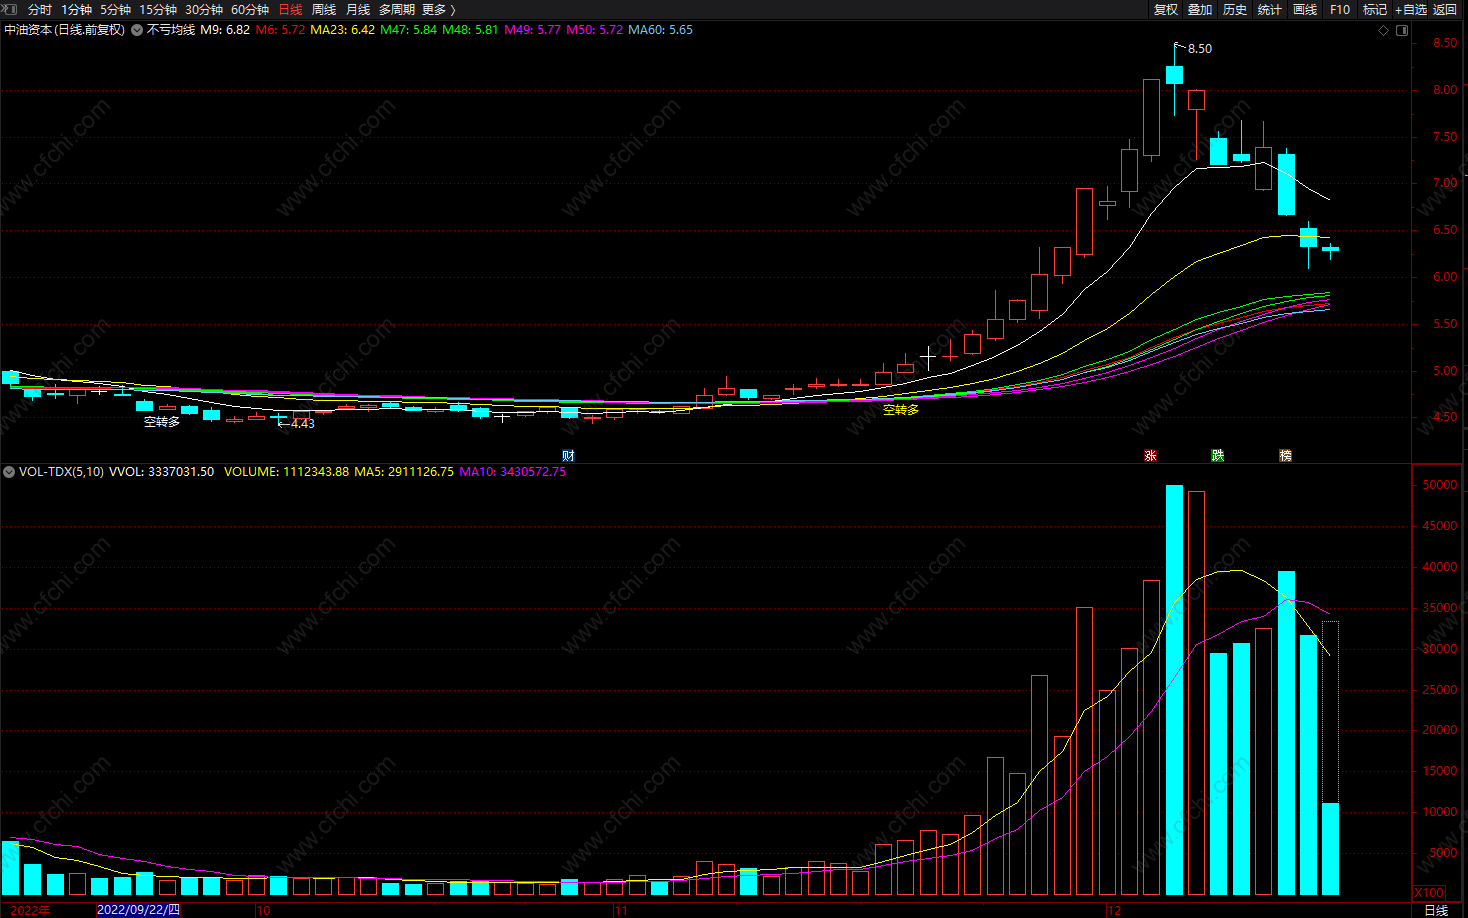Image resolution: width=1468 pixels, height=918 pixels.
Task: Expand main chart indicator dropdown arrow
Action: pos(137,30)
